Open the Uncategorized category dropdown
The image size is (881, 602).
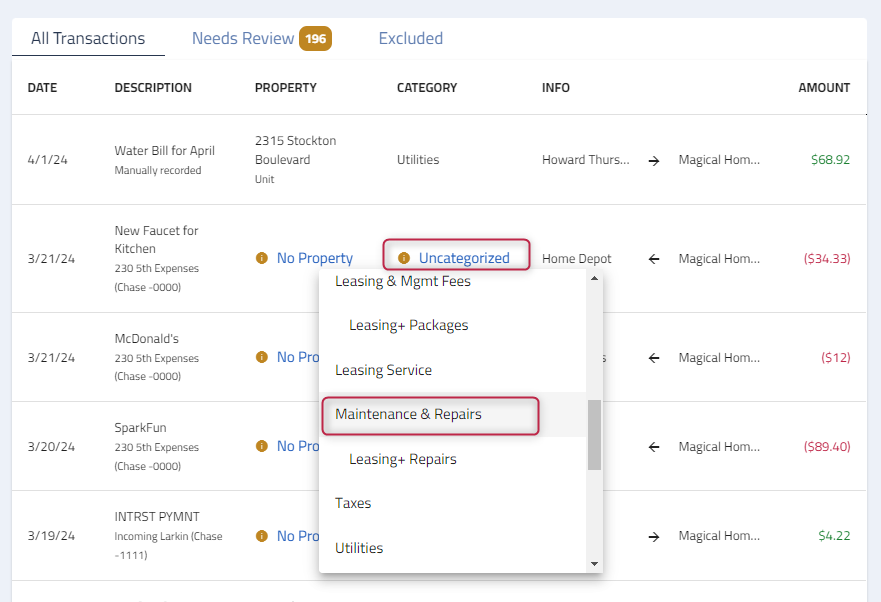click(x=466, y=258)
